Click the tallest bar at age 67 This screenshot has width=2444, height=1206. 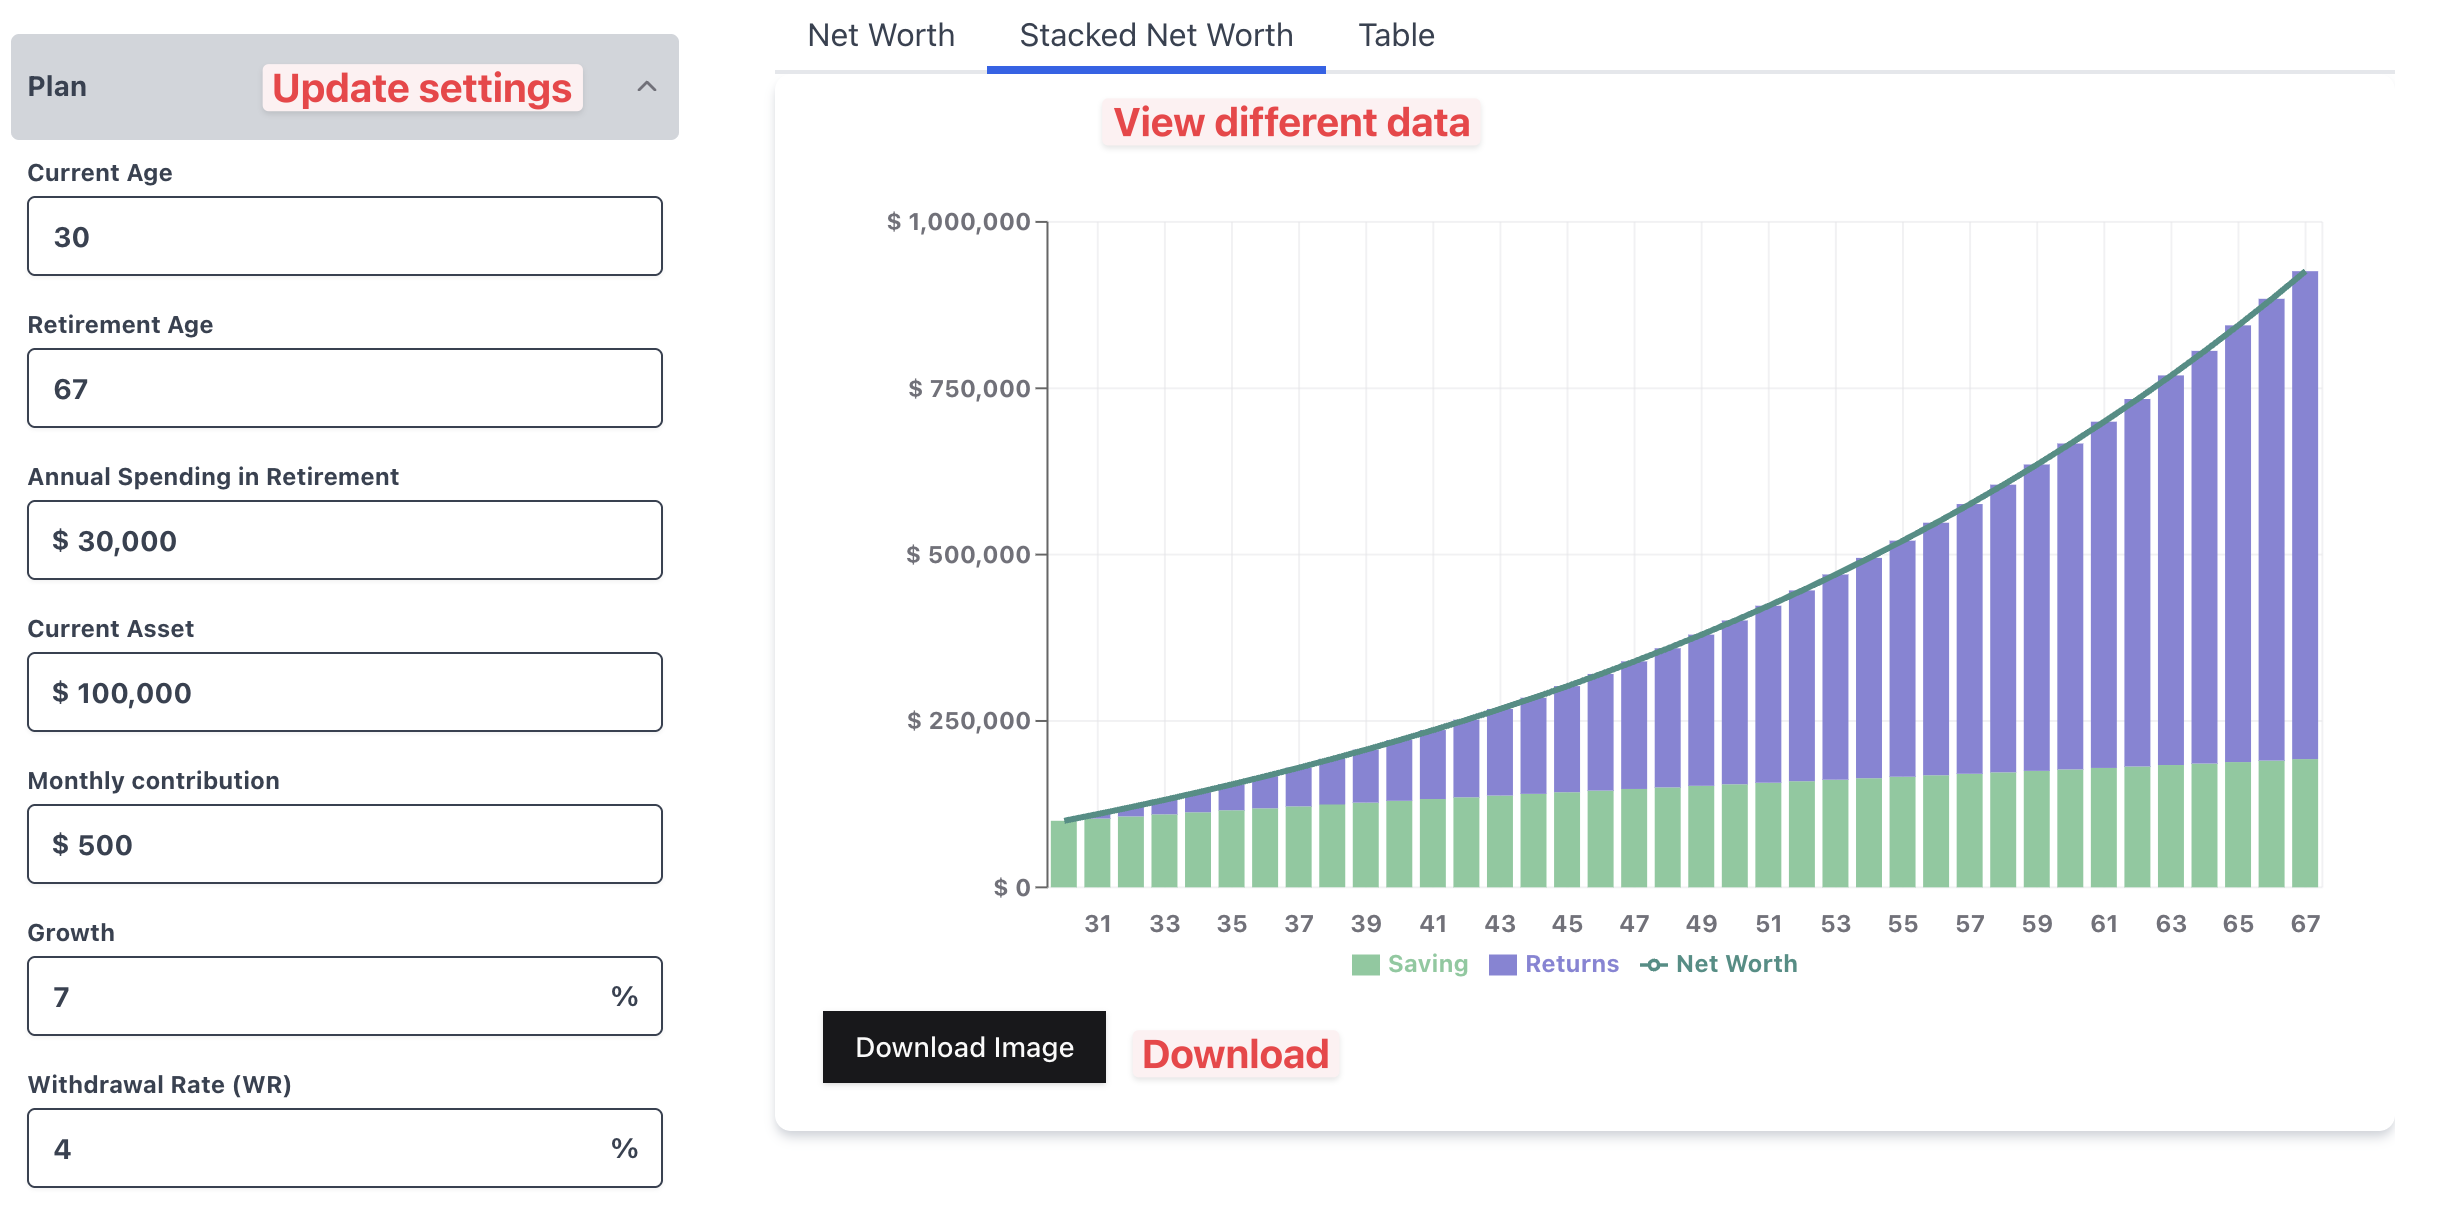[2305, 520]
